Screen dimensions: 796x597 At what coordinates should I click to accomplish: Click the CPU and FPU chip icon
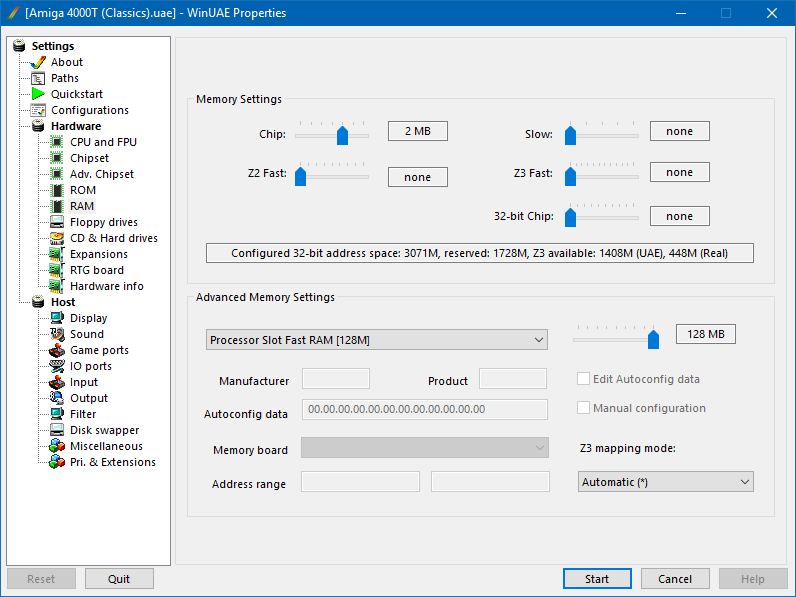(x=57, y=142)
